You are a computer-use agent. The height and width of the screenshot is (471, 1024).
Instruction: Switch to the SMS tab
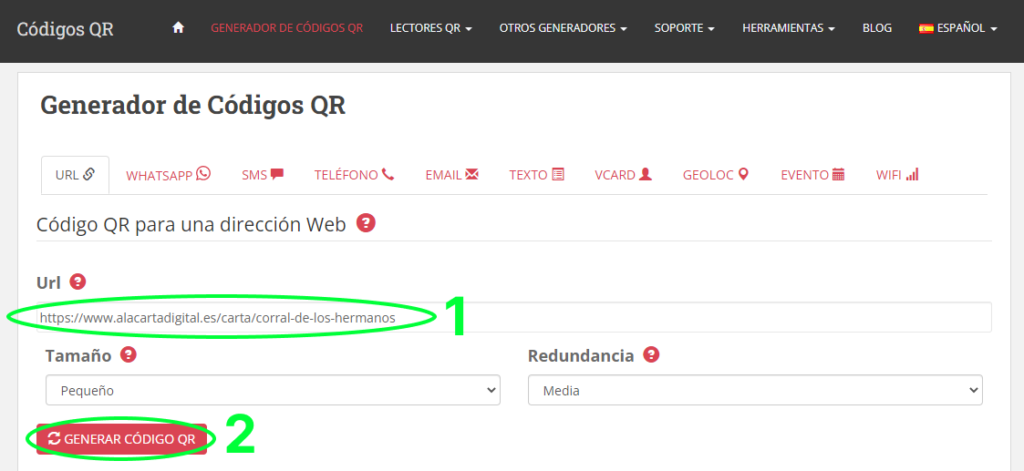263,175
